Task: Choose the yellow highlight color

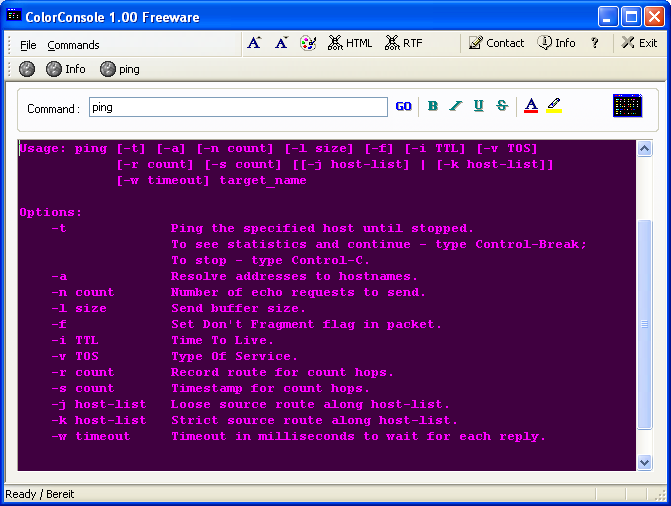Action: tap(554, 106)
